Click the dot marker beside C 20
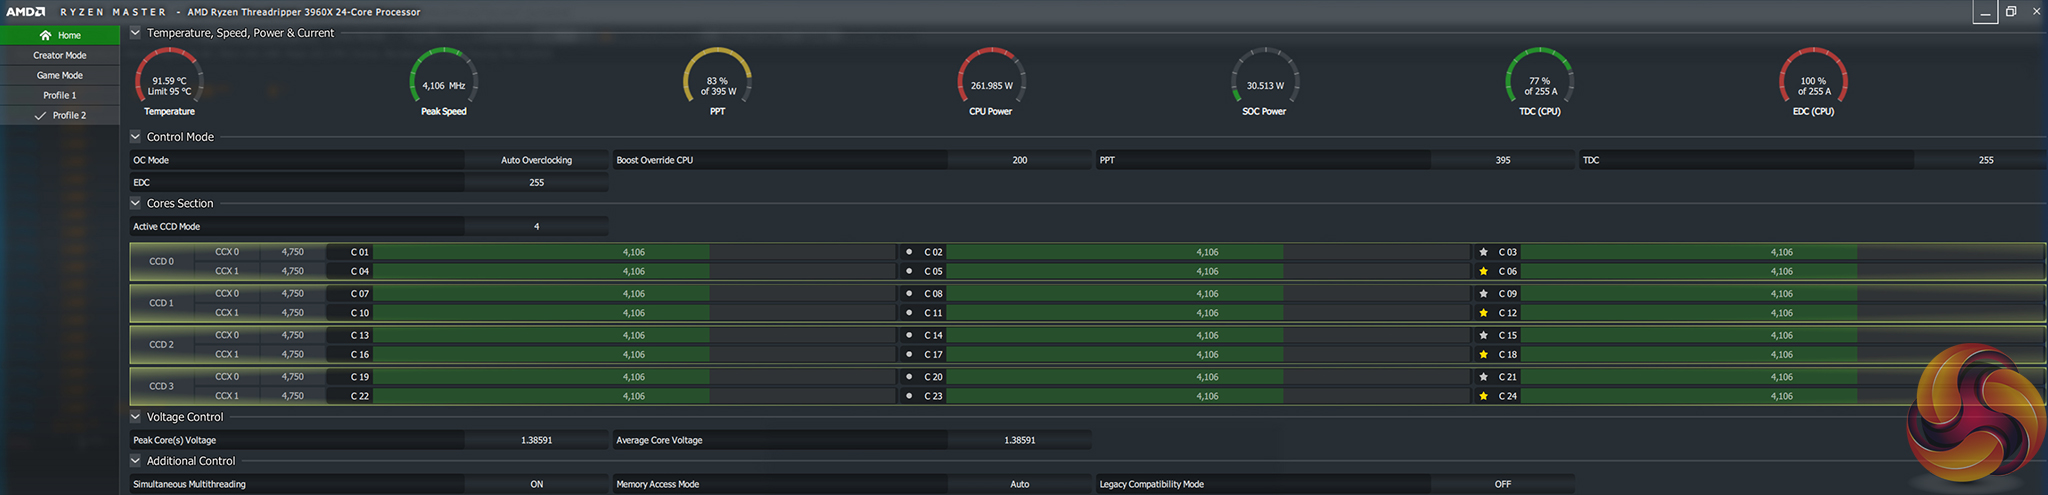 click(x=909, y=377)
